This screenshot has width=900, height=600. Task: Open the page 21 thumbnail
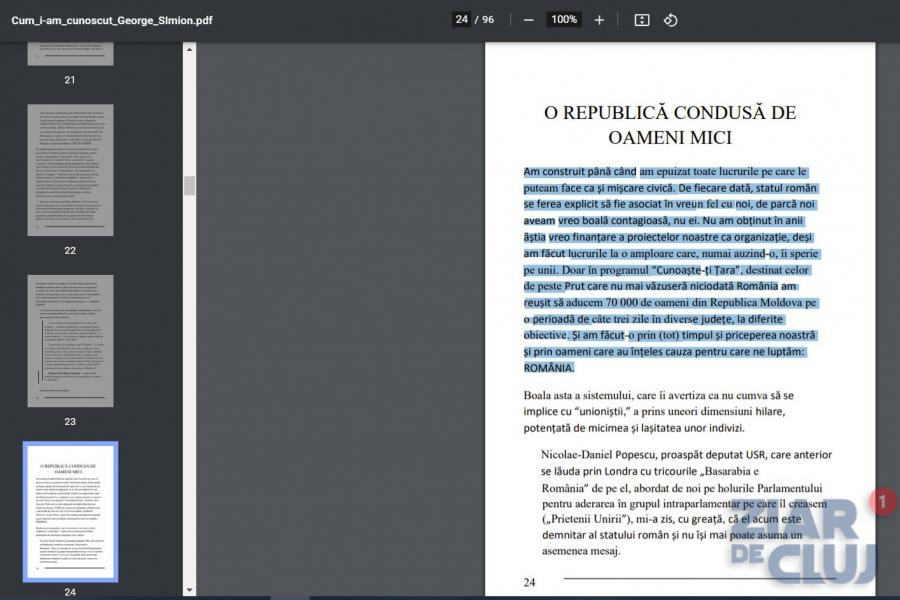(70, 54)
